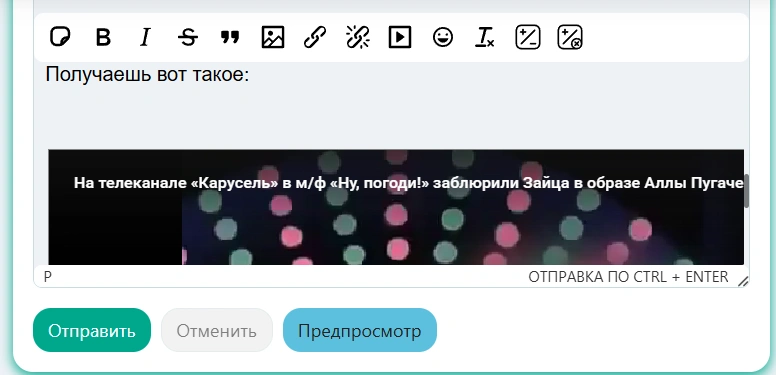Image resolution: width=776 pixels, height=375 pixels.
Task: Insert an image via toolbar icon
Action: [273, 37]
